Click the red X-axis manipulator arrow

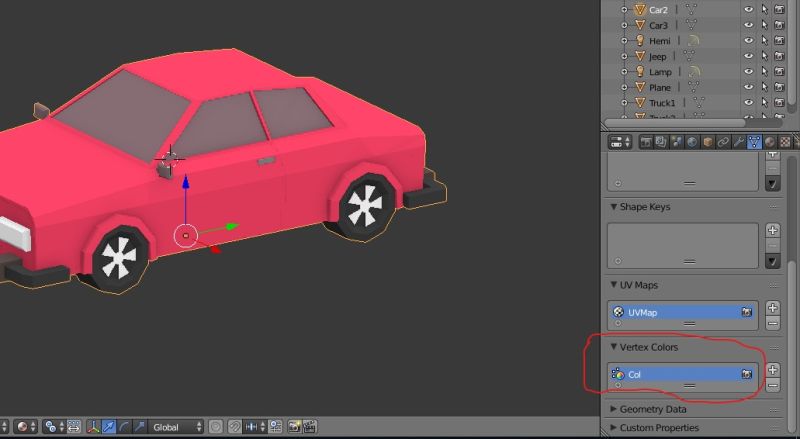coord(215,249)
